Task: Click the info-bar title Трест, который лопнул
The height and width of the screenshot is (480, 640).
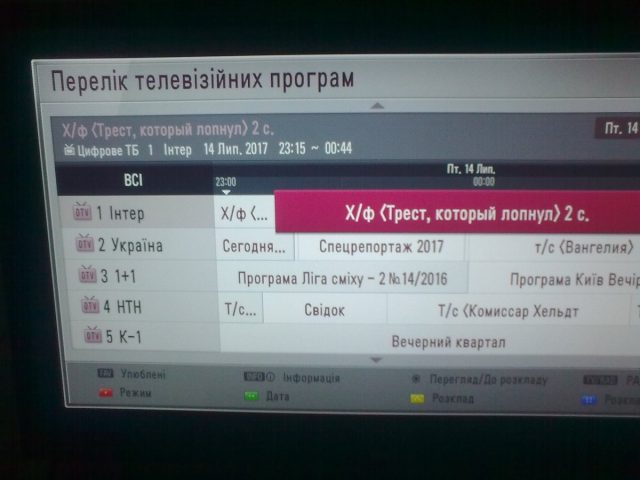Action: (x=168, y=130)
